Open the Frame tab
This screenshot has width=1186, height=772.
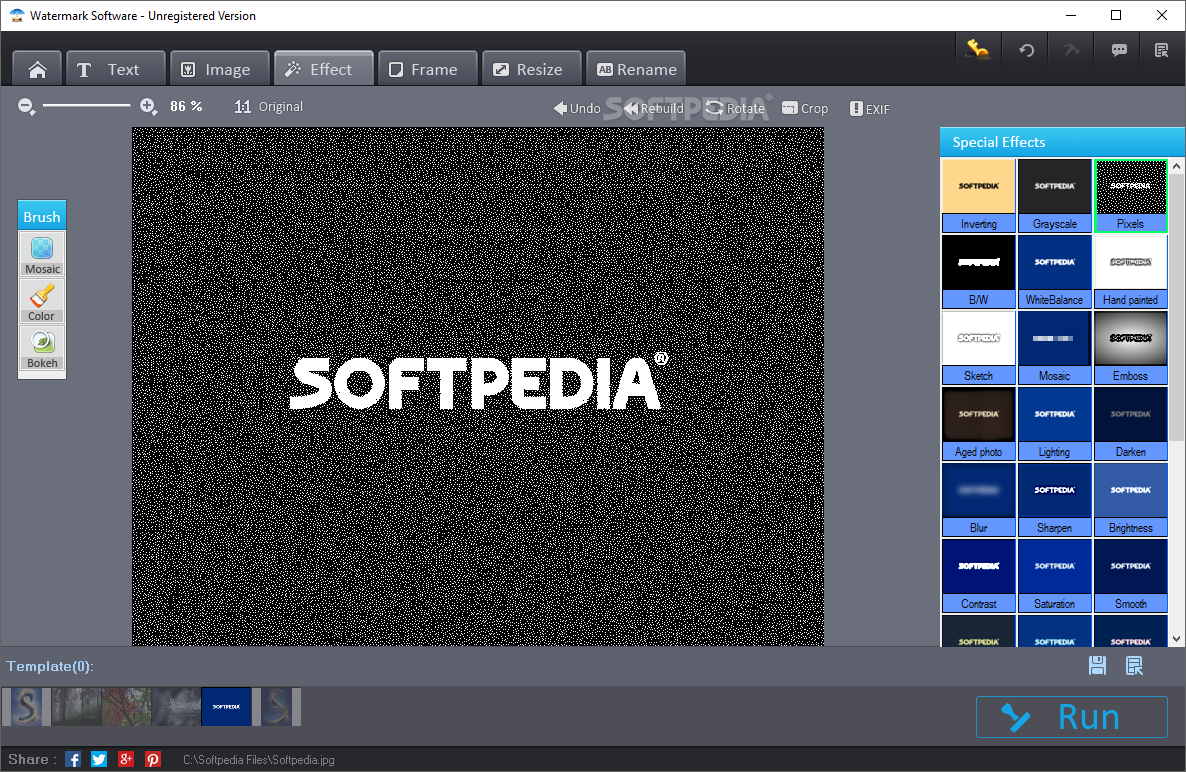(428, 70)
